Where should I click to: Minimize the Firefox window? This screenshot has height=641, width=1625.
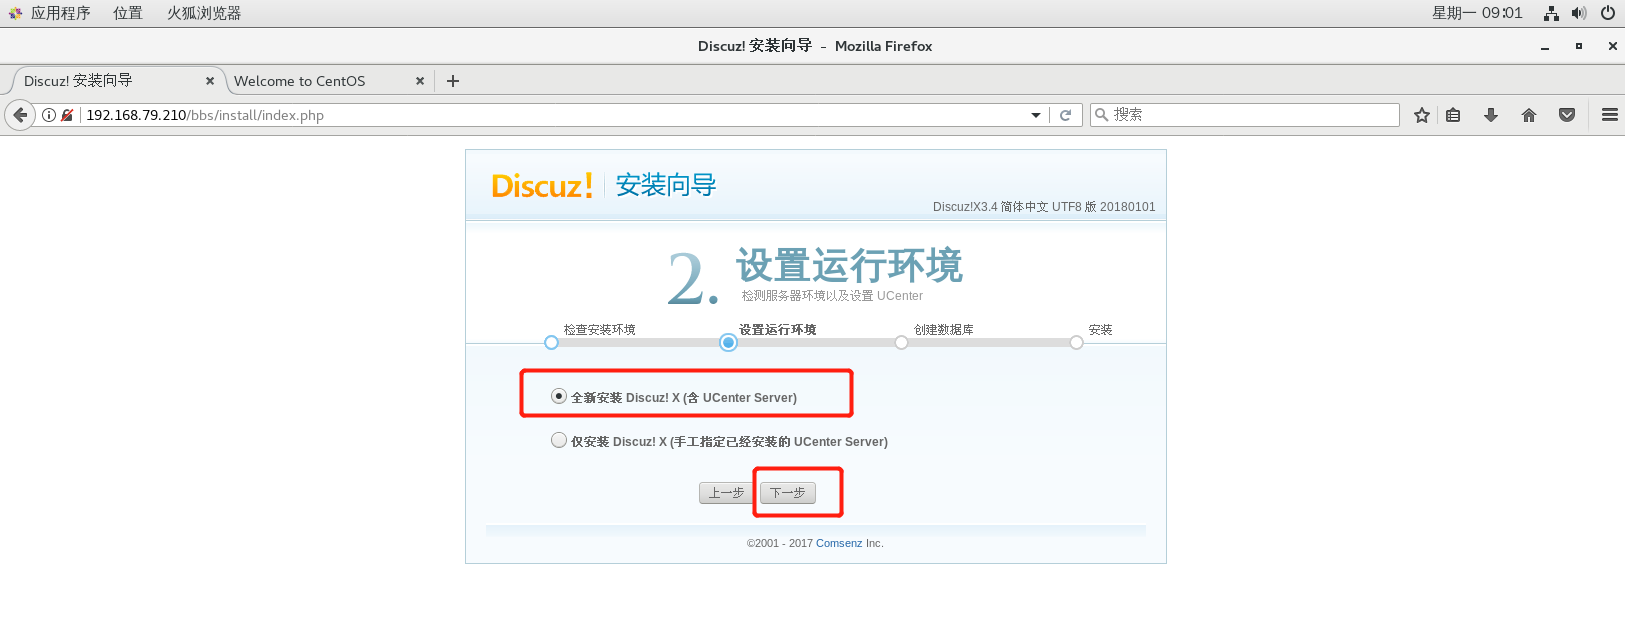pyautogui.click(x=1545, y=46)
